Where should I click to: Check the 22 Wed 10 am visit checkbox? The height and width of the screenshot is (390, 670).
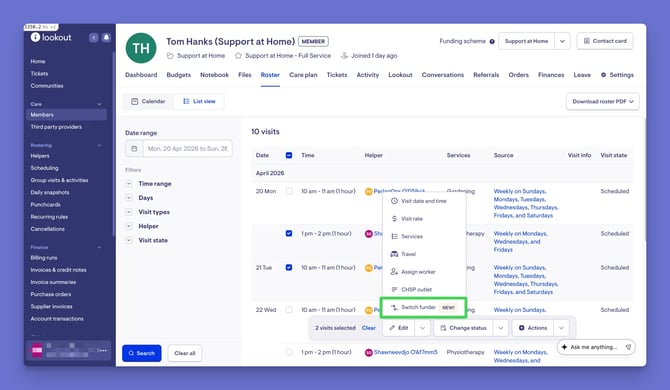coord(289,310)
